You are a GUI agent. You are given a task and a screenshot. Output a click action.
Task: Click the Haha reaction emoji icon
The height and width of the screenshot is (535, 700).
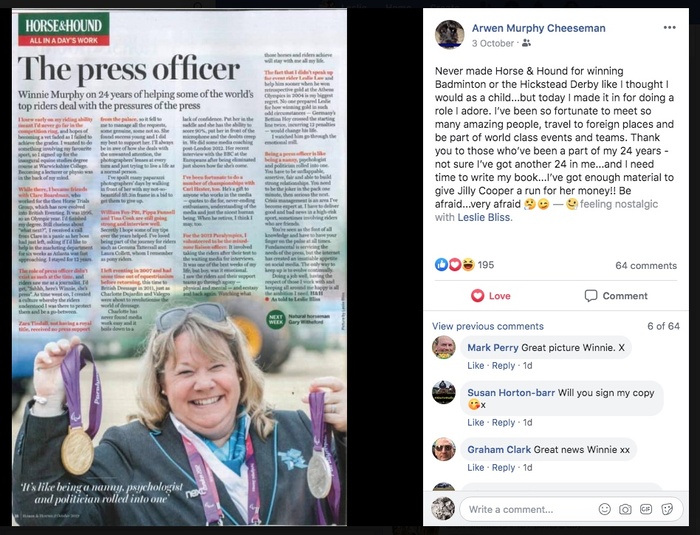(468, 265)
